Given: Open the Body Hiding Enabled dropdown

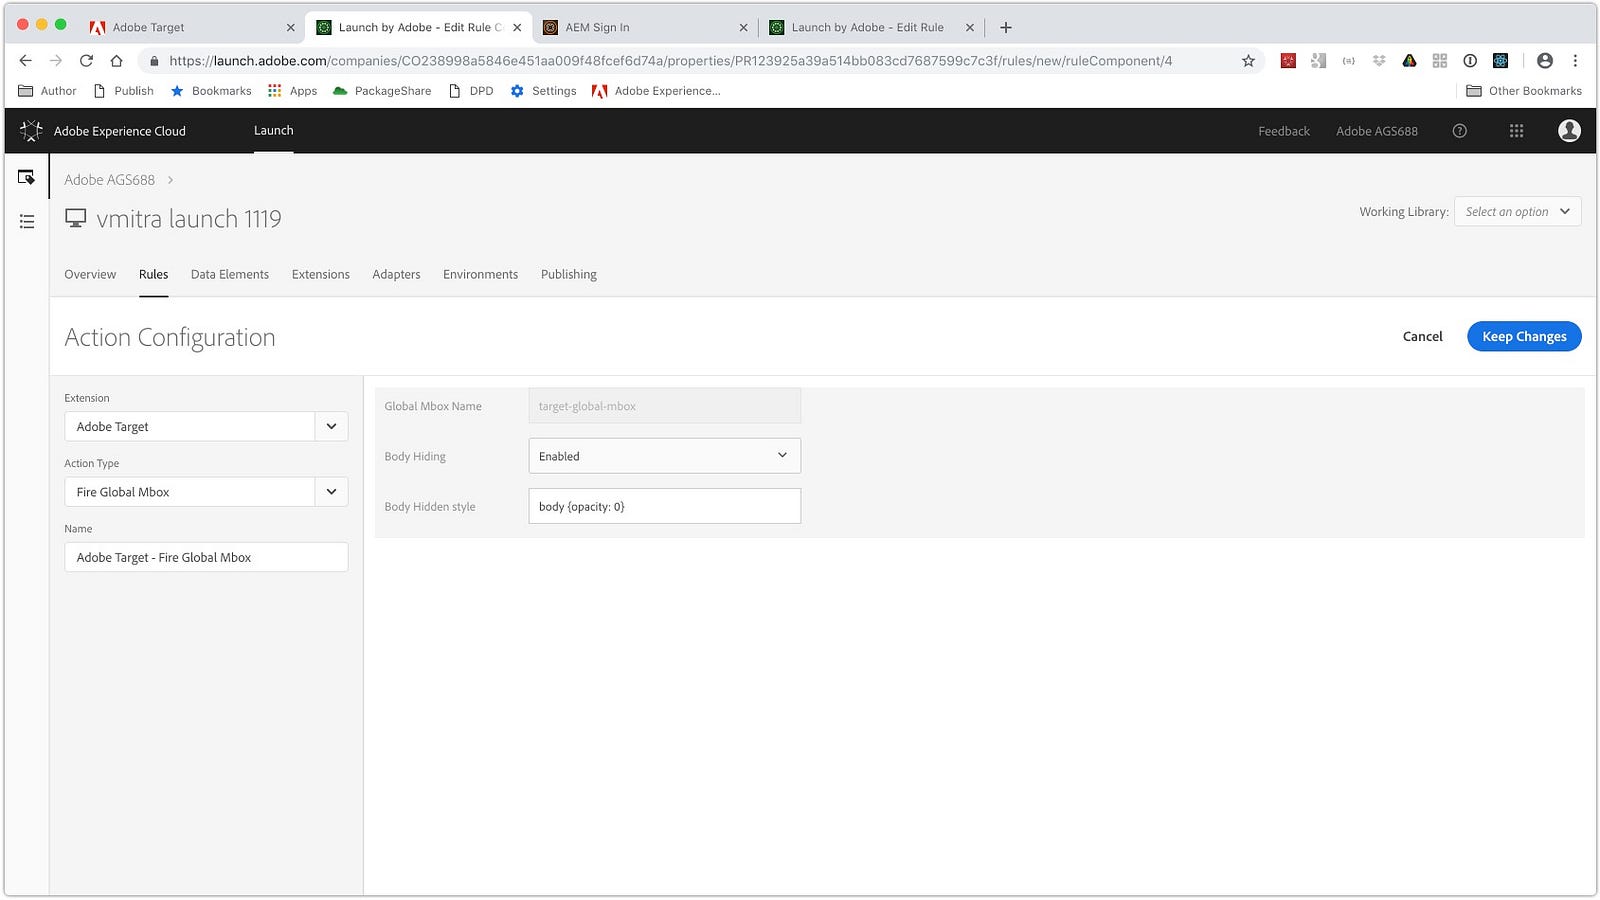Looking at the screenshot, I should point(664,456).
